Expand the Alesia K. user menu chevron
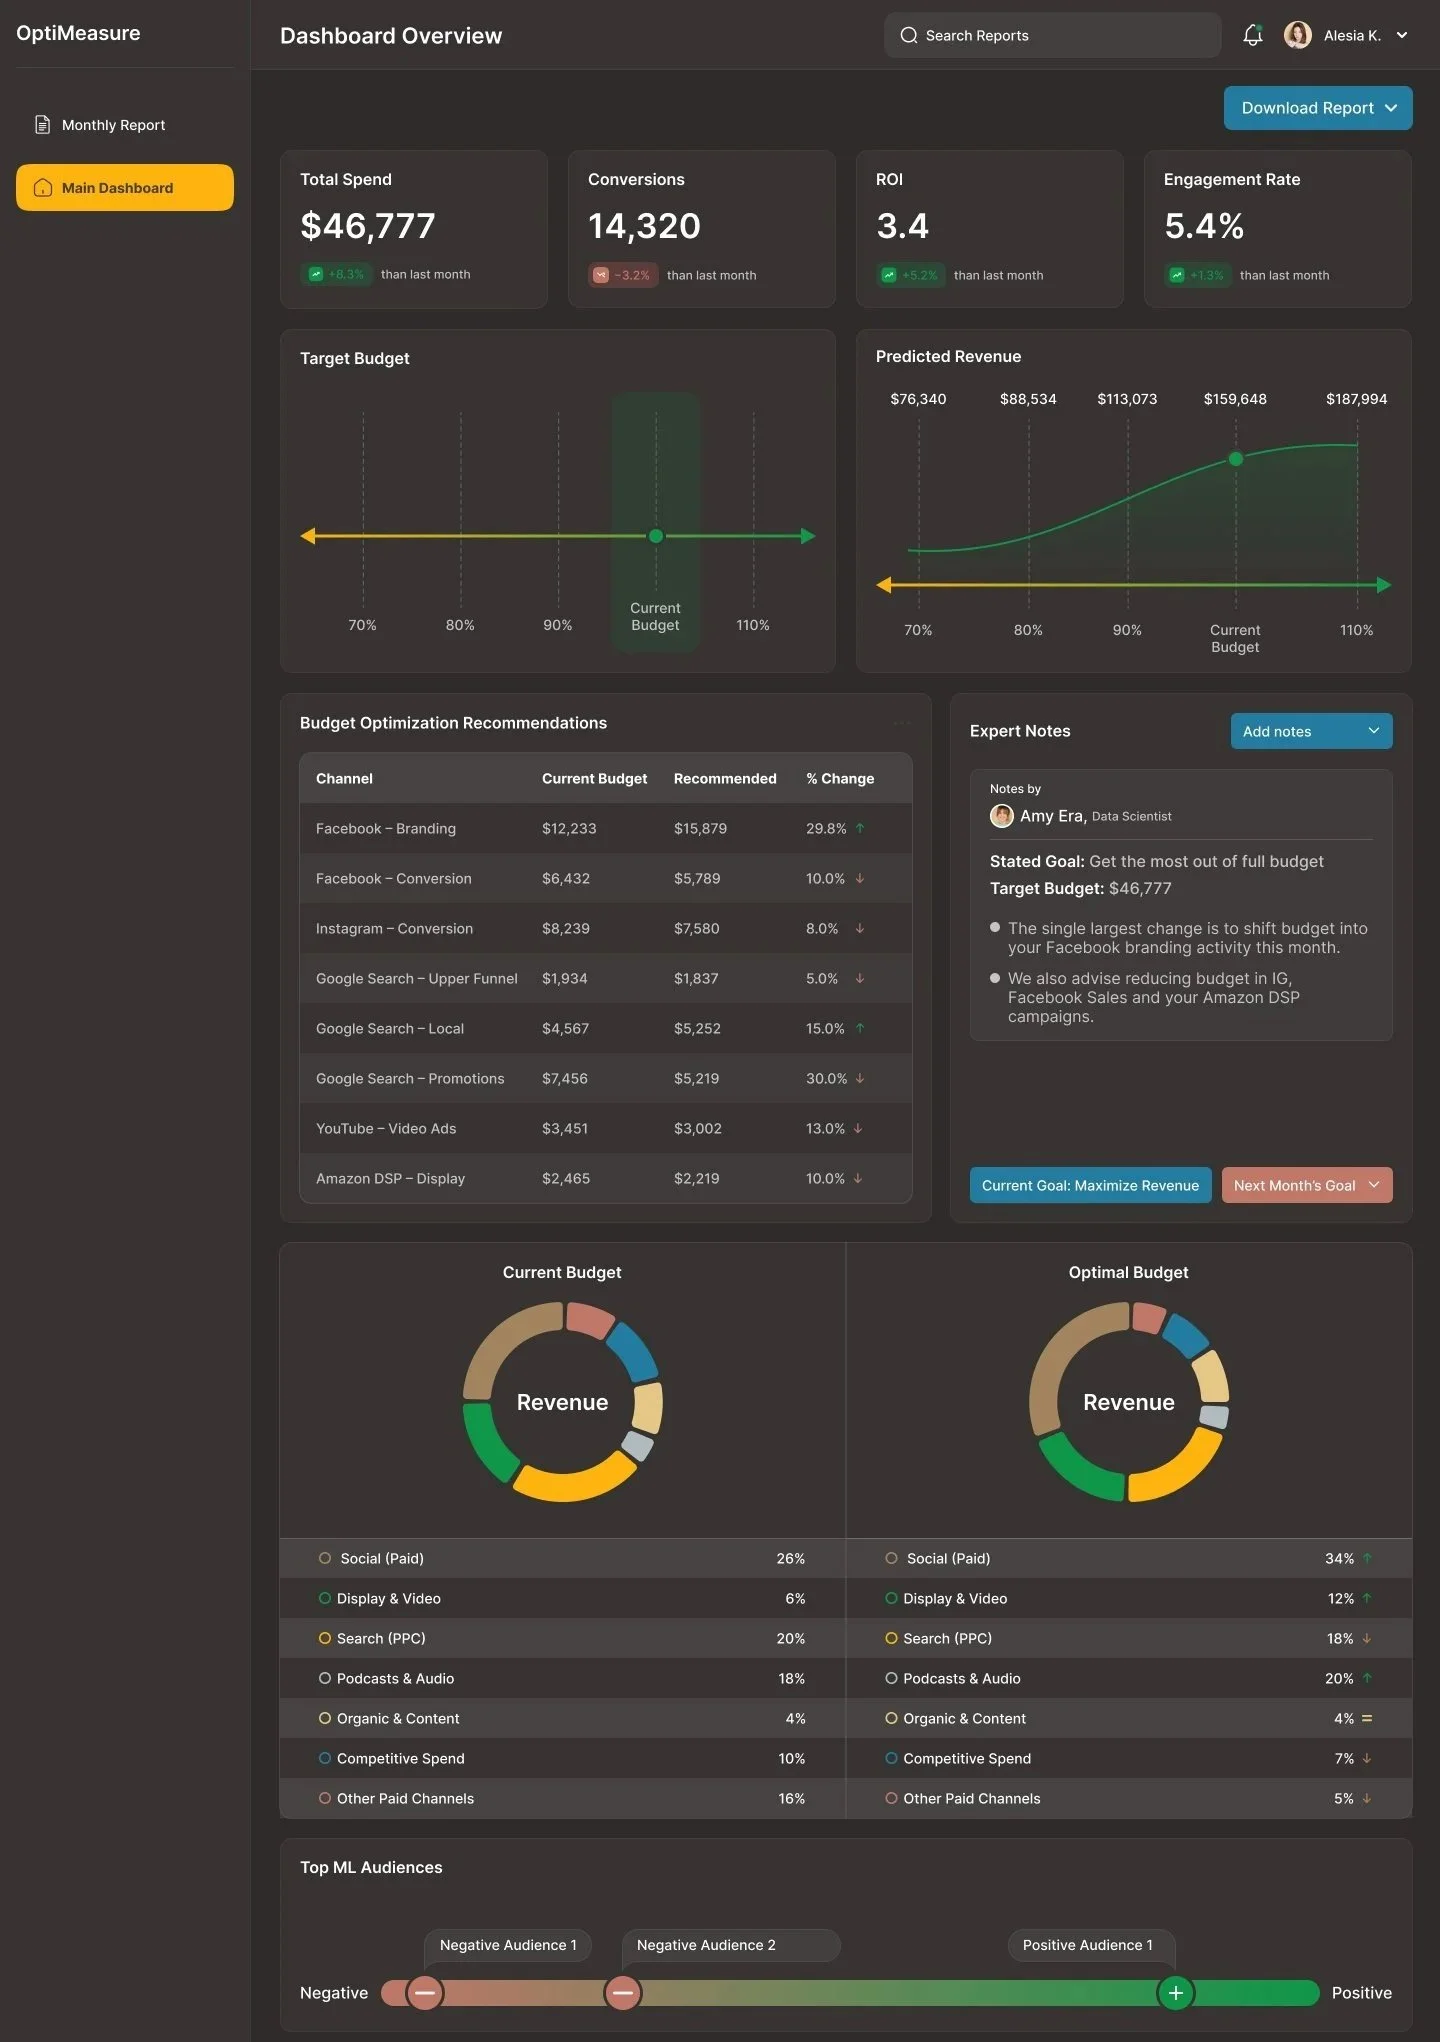The height and width of the screenshot is (2042, 1440). coord(1402,35)
